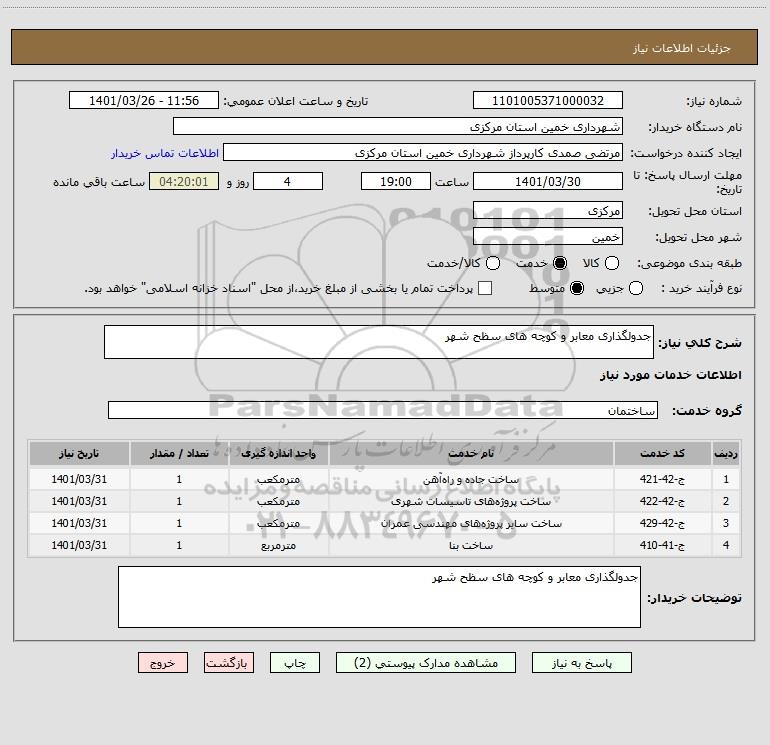
Task: Click service name ساخت پروژه‌های تاسیسات شهری
Action: (471, 501)
